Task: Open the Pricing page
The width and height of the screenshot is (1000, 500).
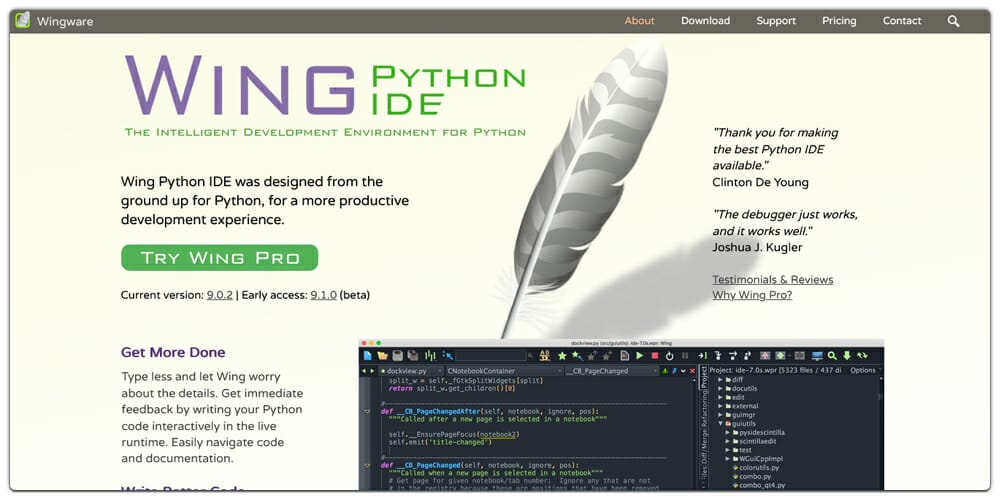Action: 839,21
